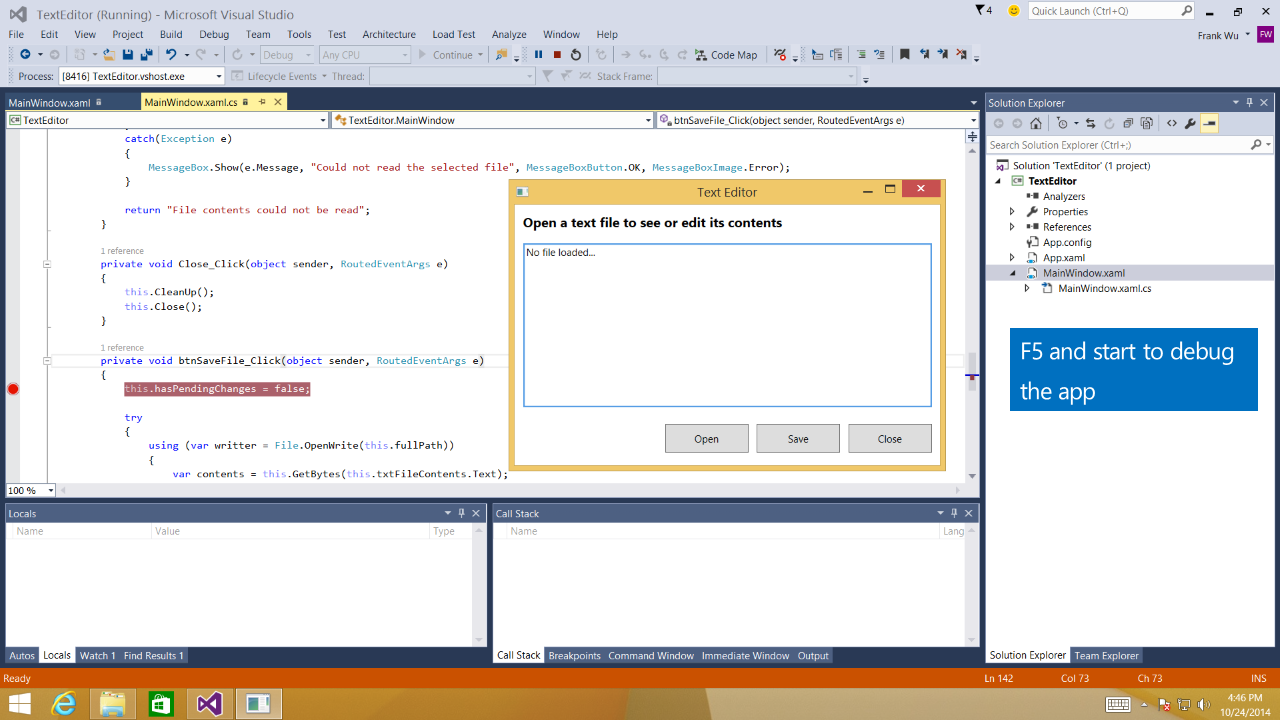Go to the previous bookmark icon

pos(924,55)
